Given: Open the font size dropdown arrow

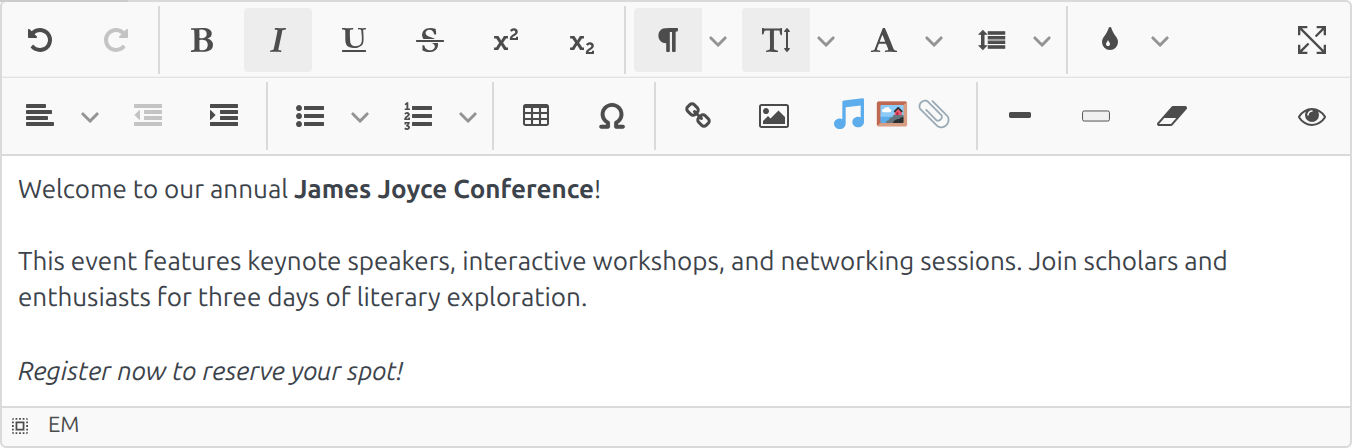Looking at the screenshot, I should [826, 40].
